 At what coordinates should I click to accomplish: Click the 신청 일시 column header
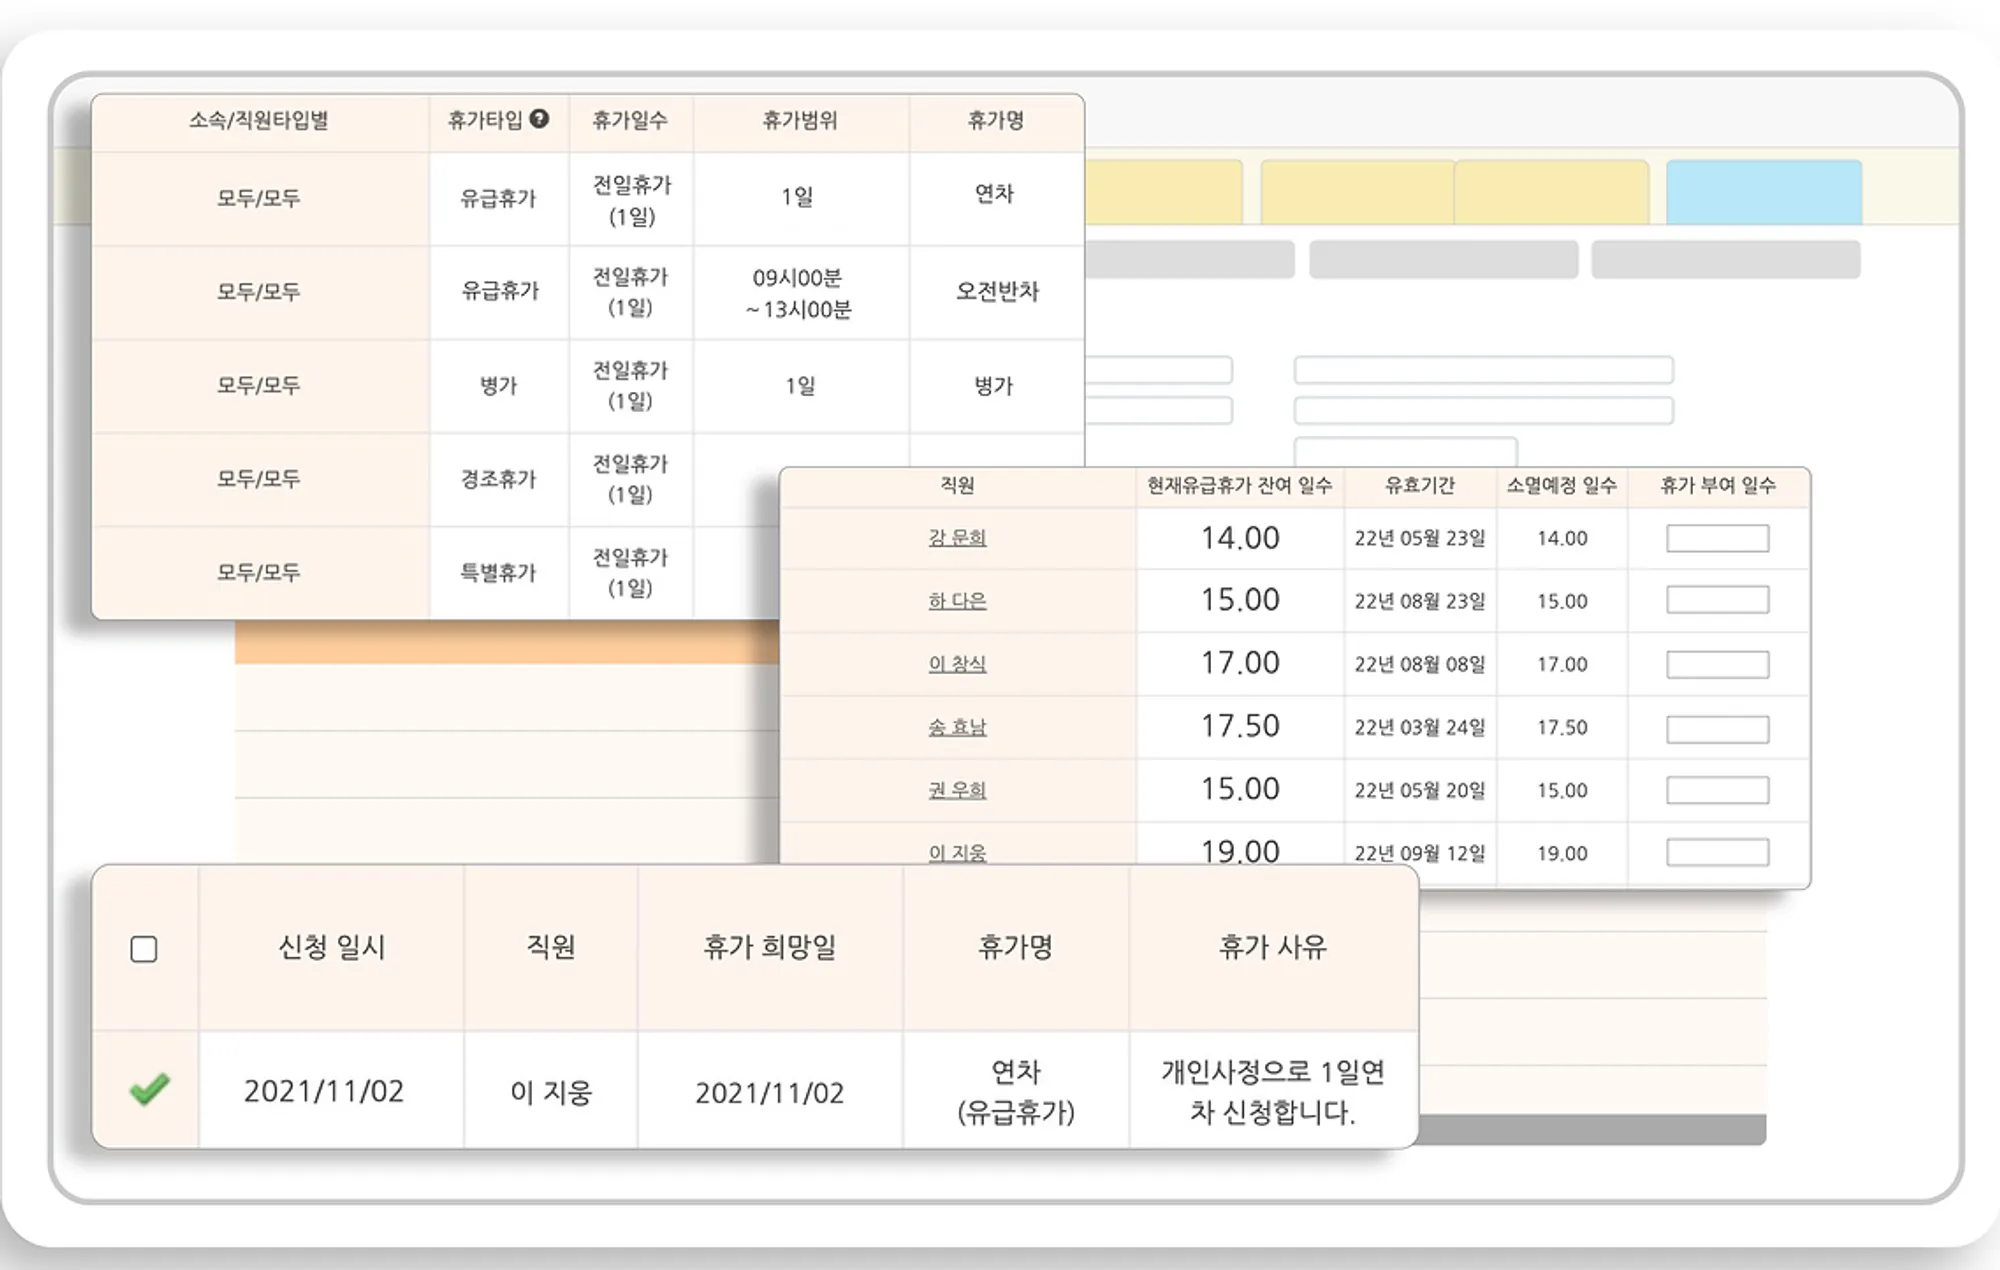click(332, 947)
